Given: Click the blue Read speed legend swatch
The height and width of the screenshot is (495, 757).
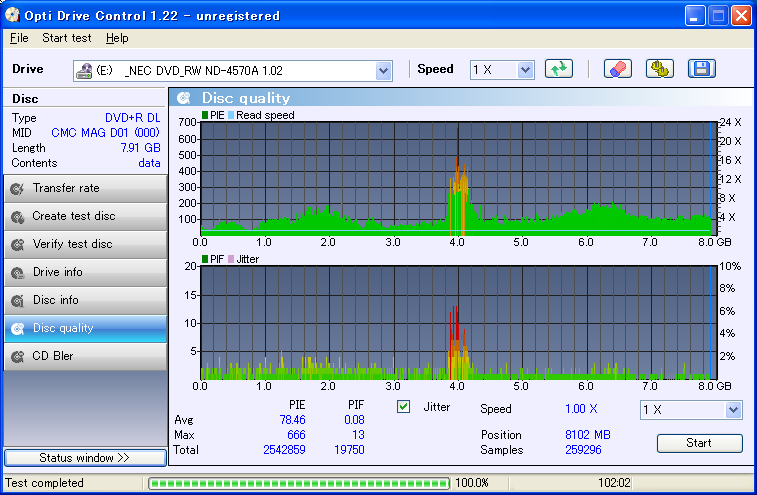Looking at the screenshot, I should [x=231, y=115].
